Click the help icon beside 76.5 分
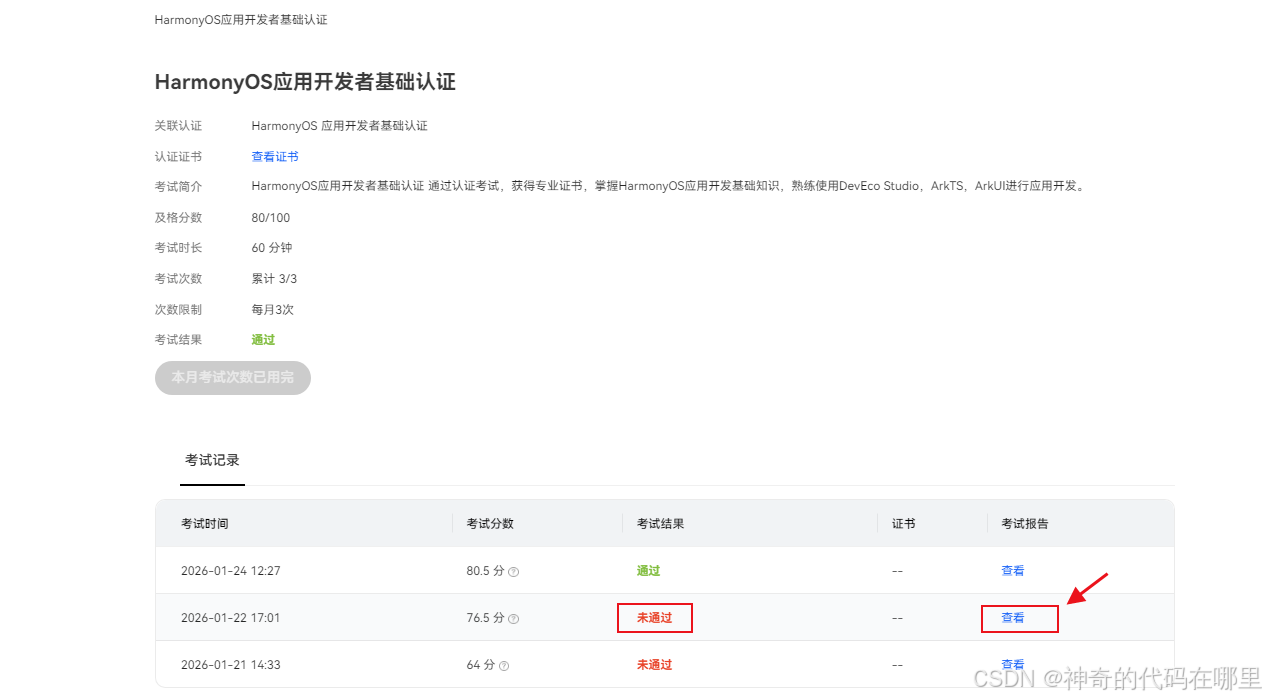This screenshot has height=700, width=1266. pyautogui.click(x=514, y=619)
